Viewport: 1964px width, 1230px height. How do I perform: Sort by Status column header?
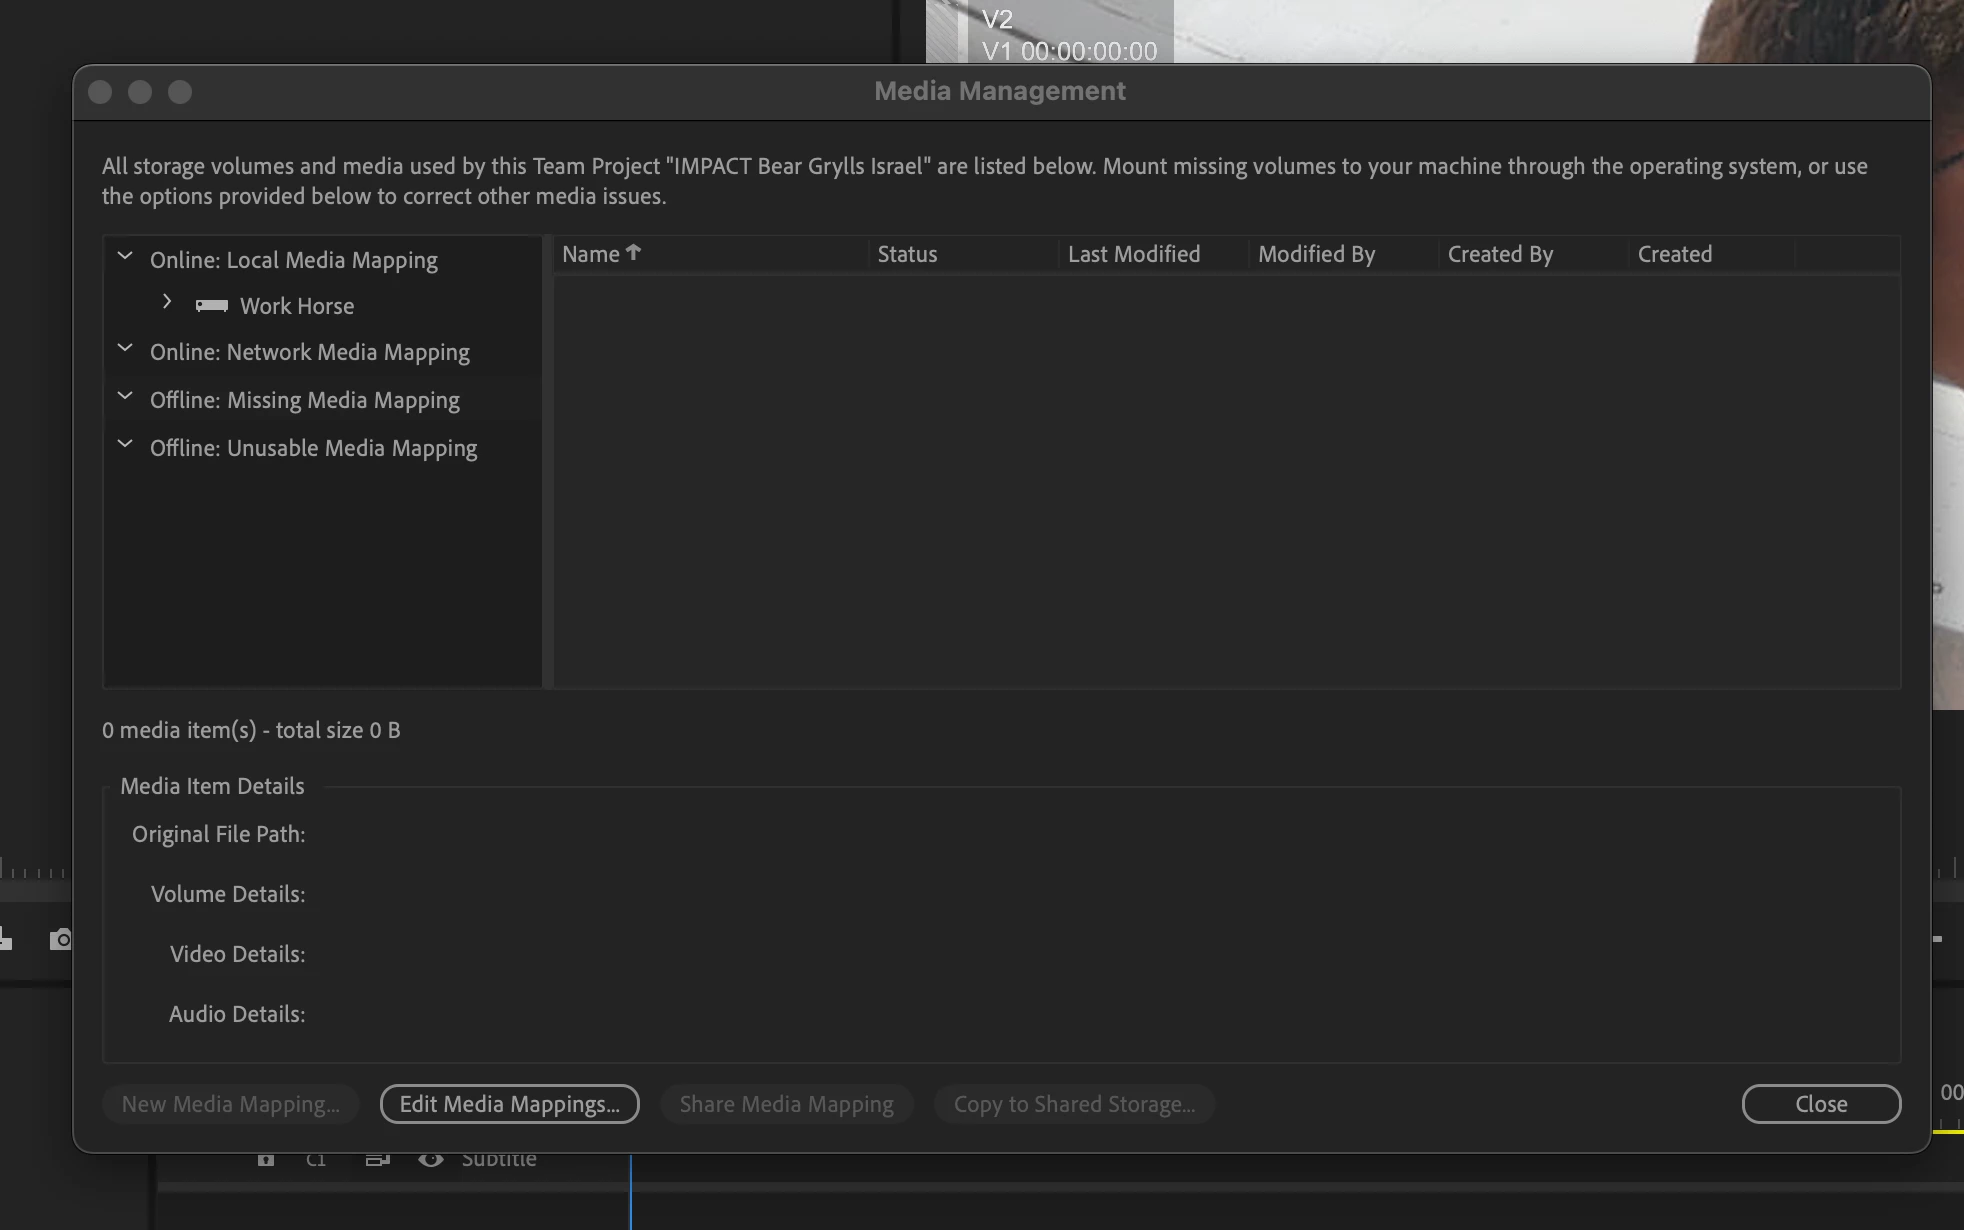[x=907, y=254]
